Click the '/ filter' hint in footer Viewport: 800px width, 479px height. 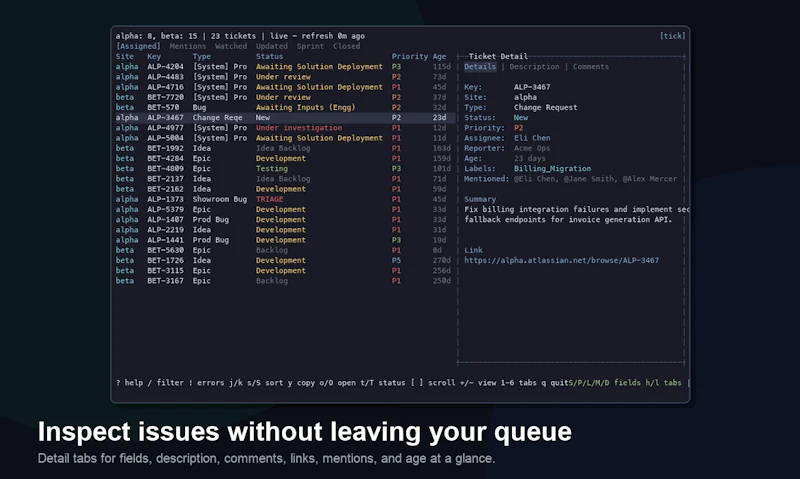coord(165,383)
